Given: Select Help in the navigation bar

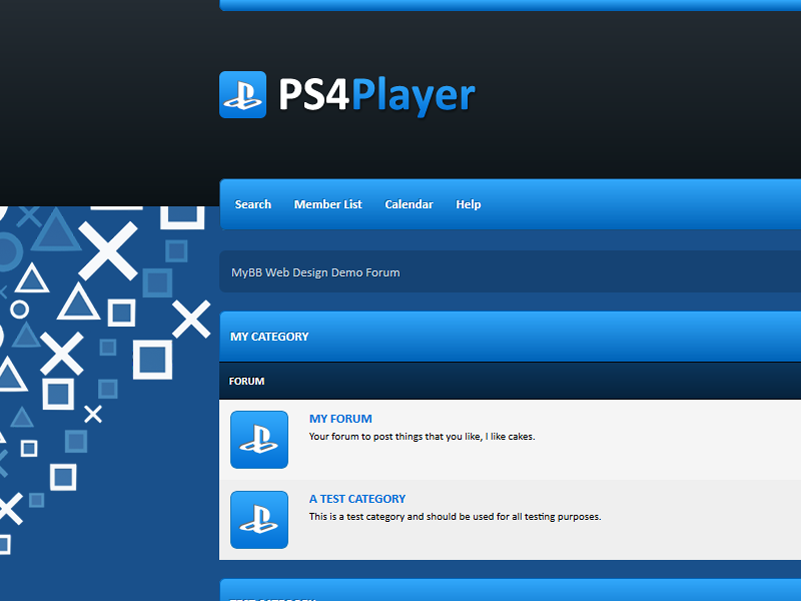Looking at the screenshot, I should tap(468, 204).
